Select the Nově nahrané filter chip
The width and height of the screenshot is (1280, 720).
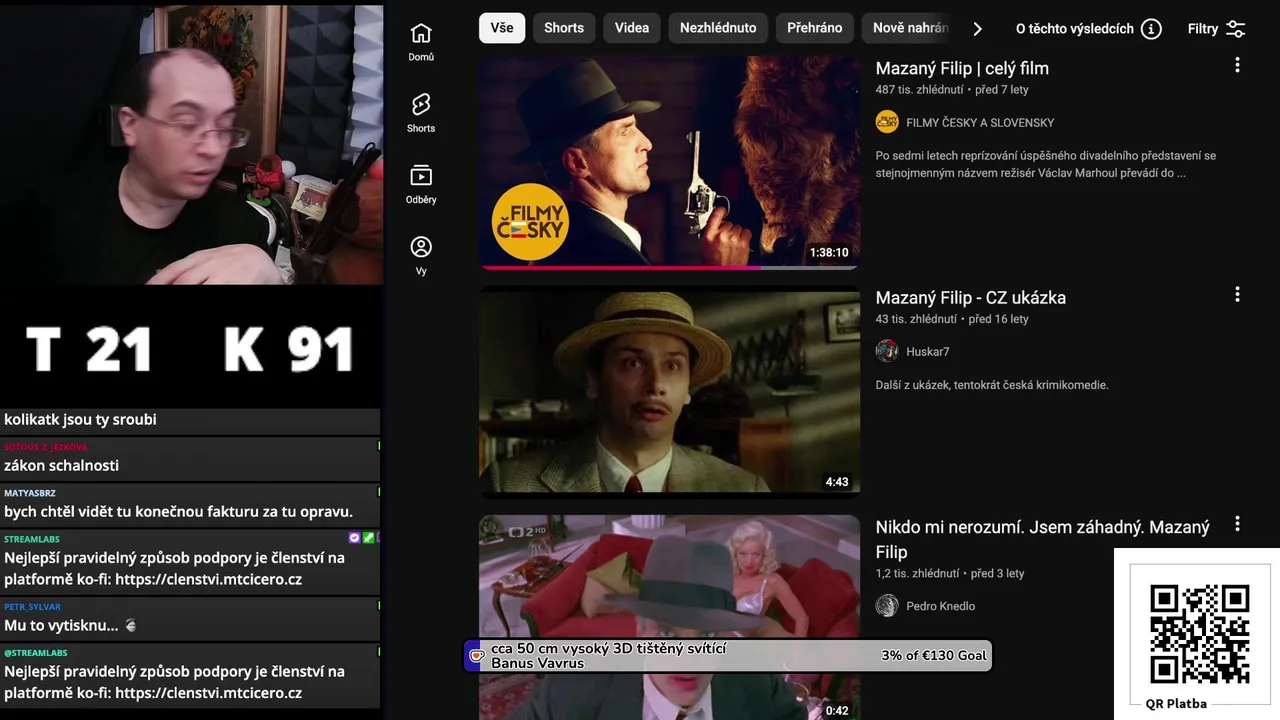pos(906,28)
